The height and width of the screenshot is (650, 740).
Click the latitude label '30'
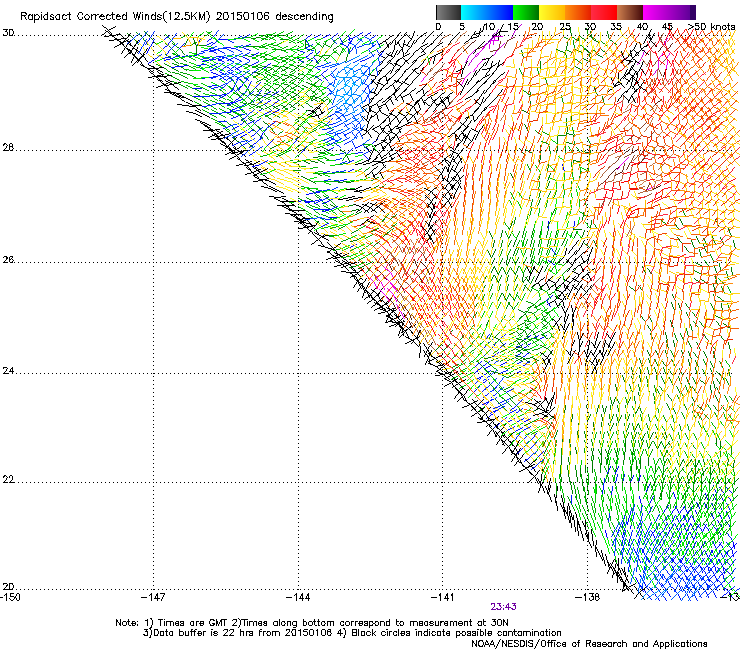[8, 33]
